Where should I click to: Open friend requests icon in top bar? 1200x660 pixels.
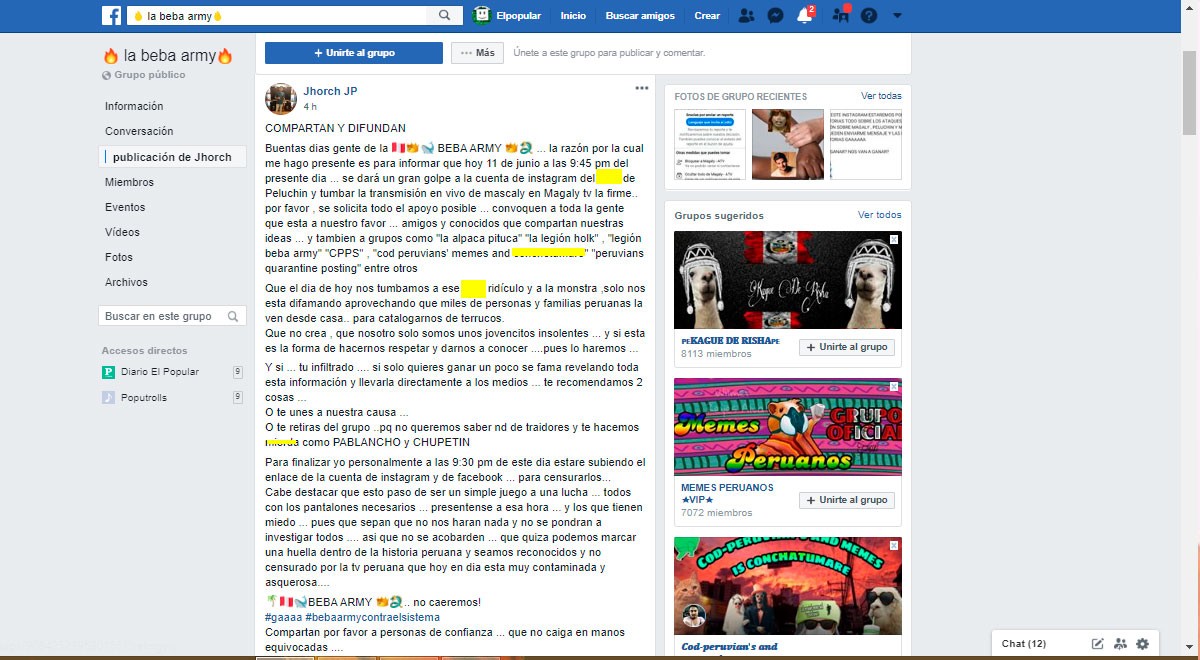[746, 16]
